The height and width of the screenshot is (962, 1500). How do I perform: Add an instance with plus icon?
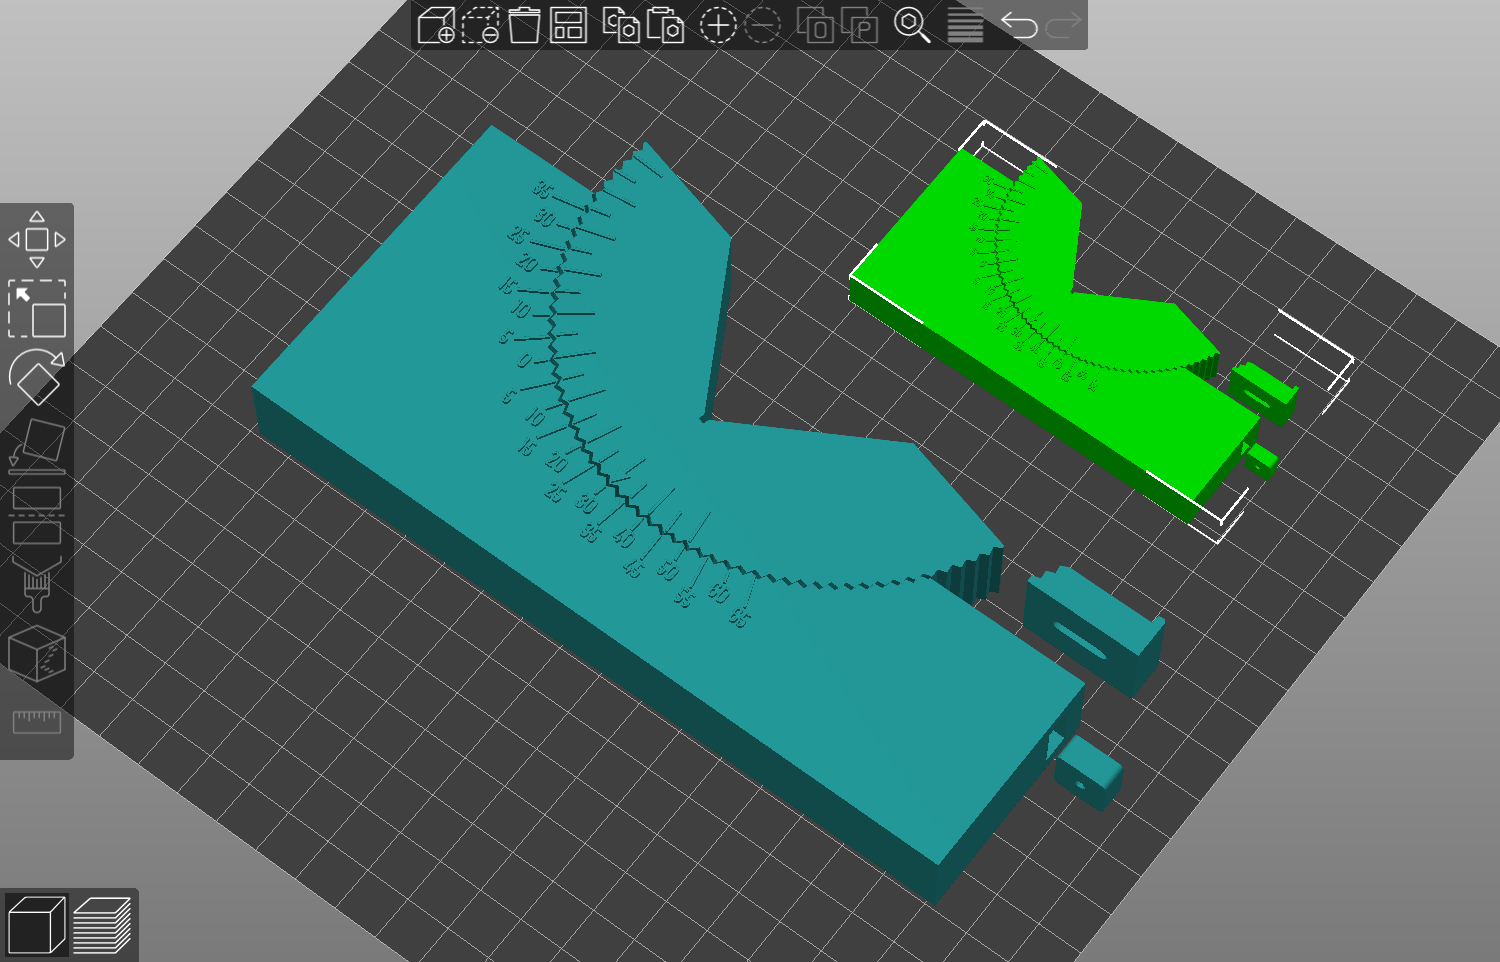click(718, 25)
